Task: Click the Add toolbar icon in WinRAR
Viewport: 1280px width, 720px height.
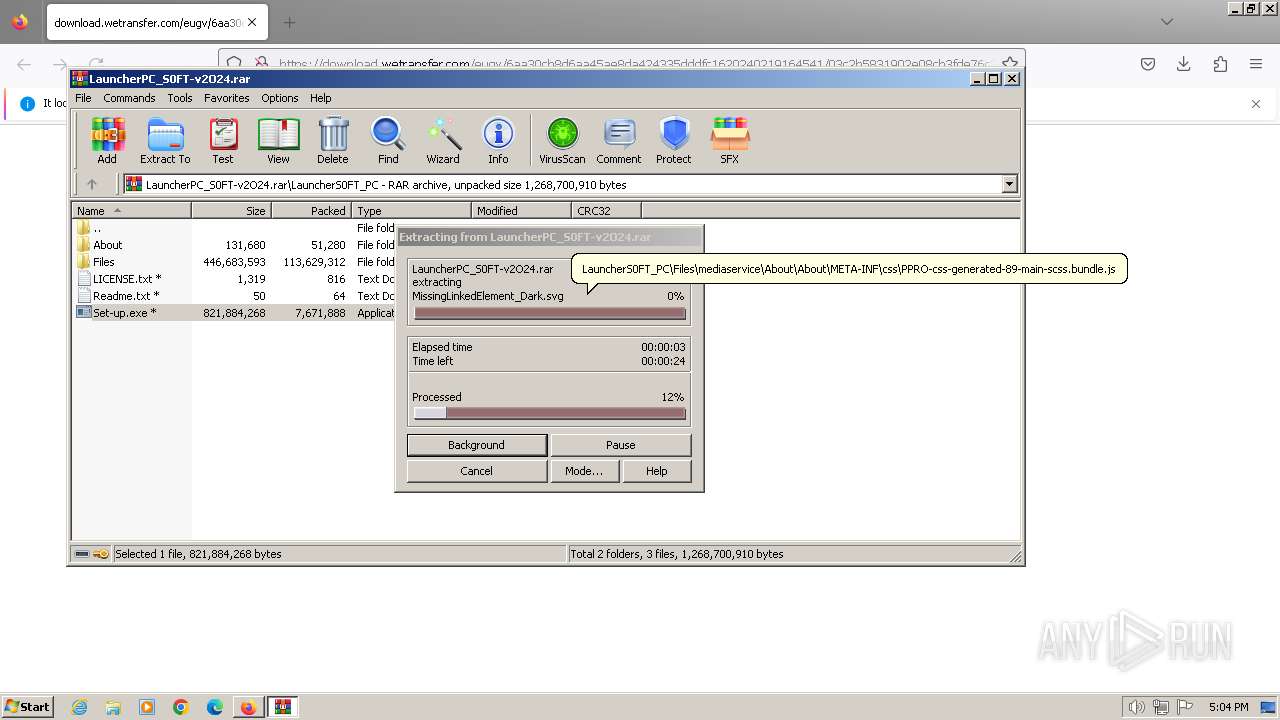Action: 107,141
